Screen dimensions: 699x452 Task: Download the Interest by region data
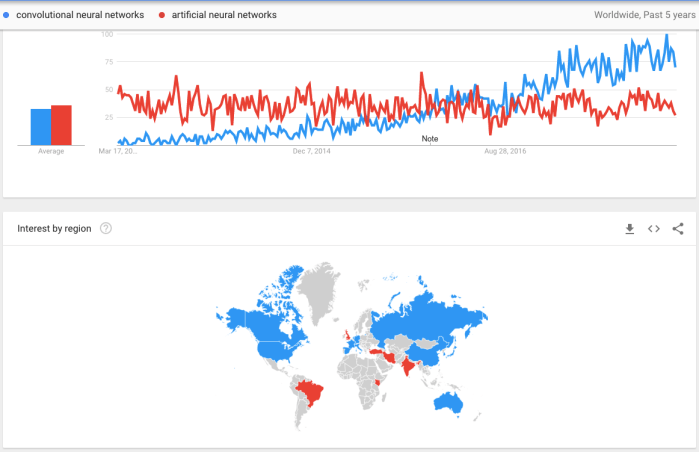pos(630,229)
